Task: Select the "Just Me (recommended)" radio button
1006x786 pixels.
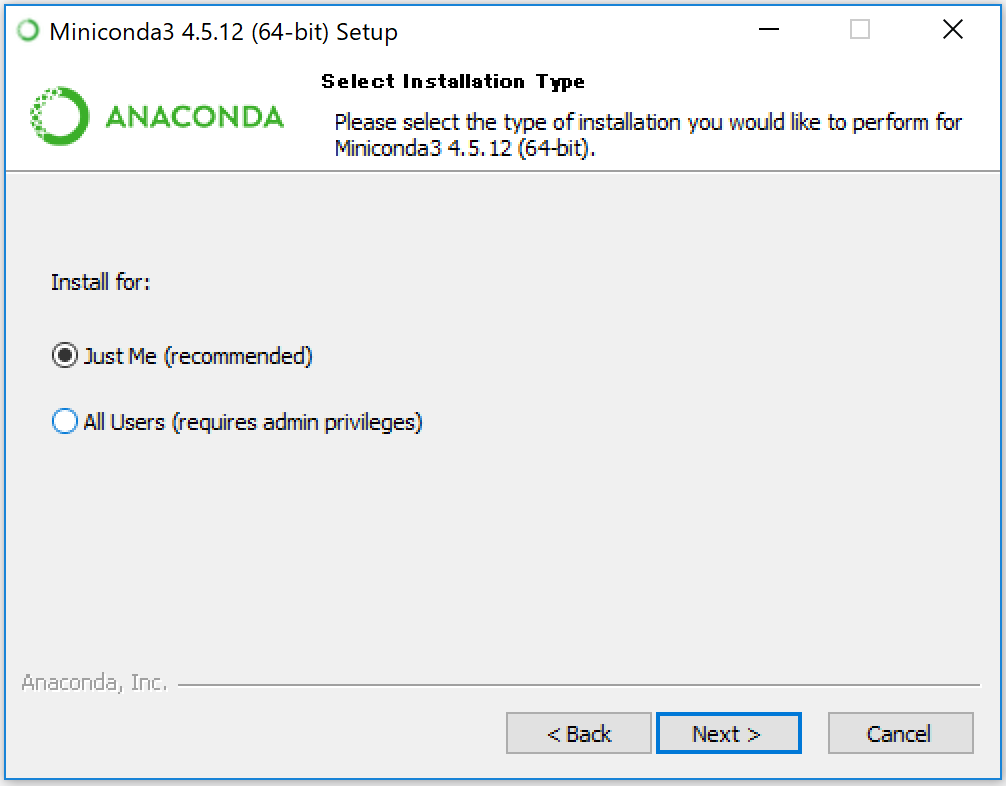Action: [x=65, y=356]
